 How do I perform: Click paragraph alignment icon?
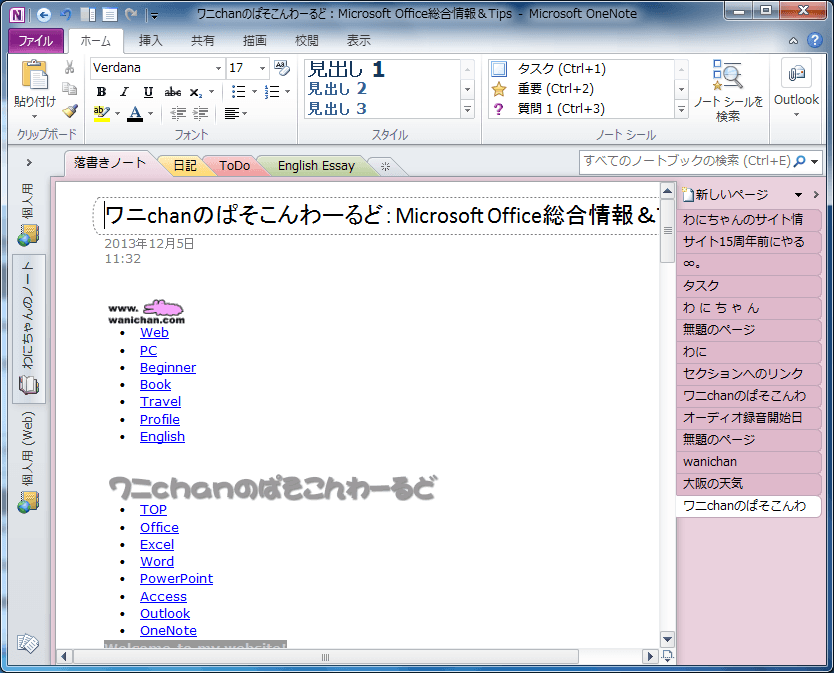(x=231, y=113)
